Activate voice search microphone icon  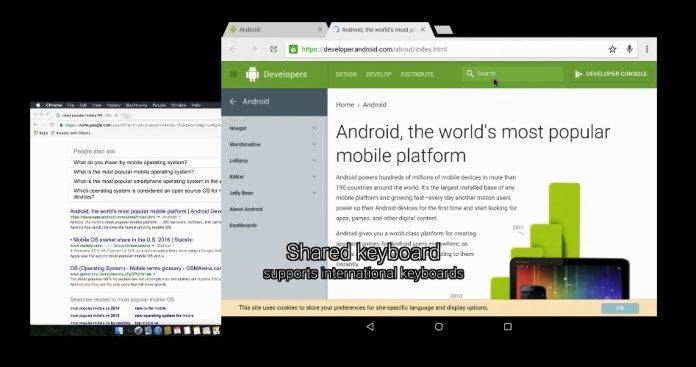click(x=629, y=49)
